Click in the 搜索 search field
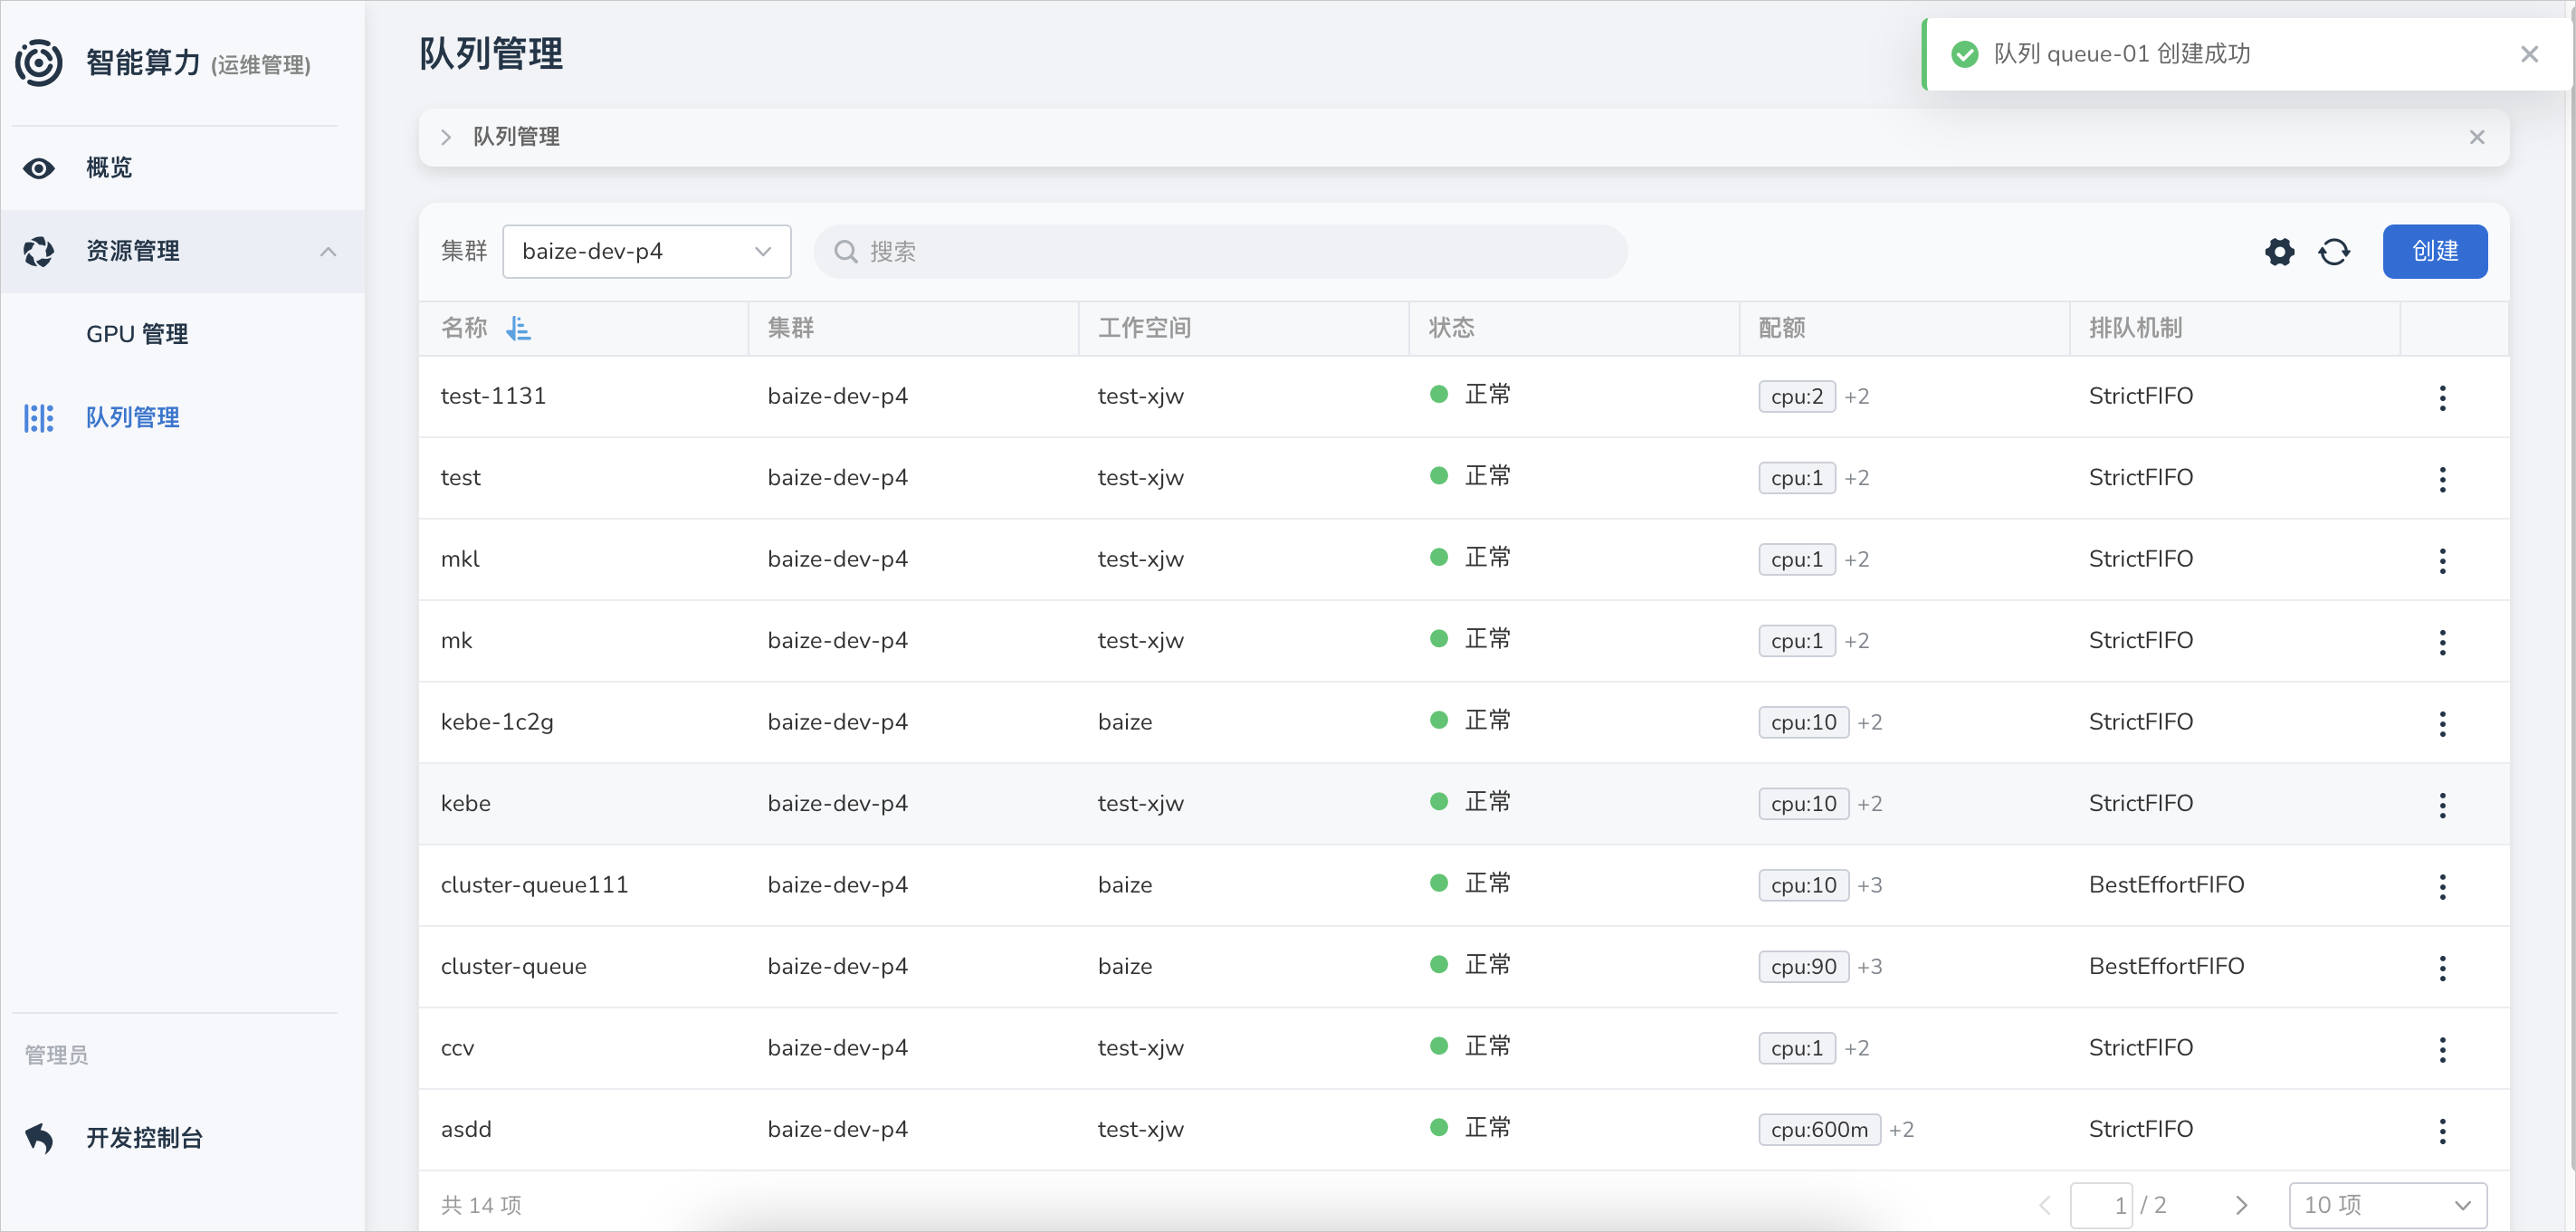 tap(1220, 252)
